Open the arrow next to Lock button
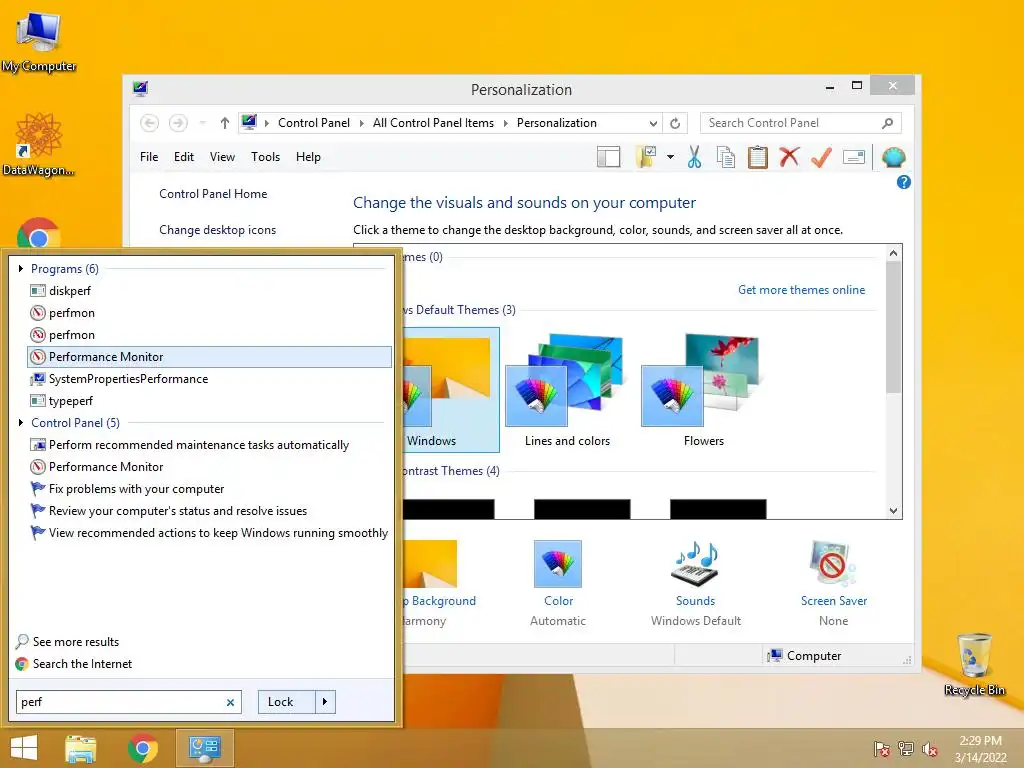 point(325,702)
